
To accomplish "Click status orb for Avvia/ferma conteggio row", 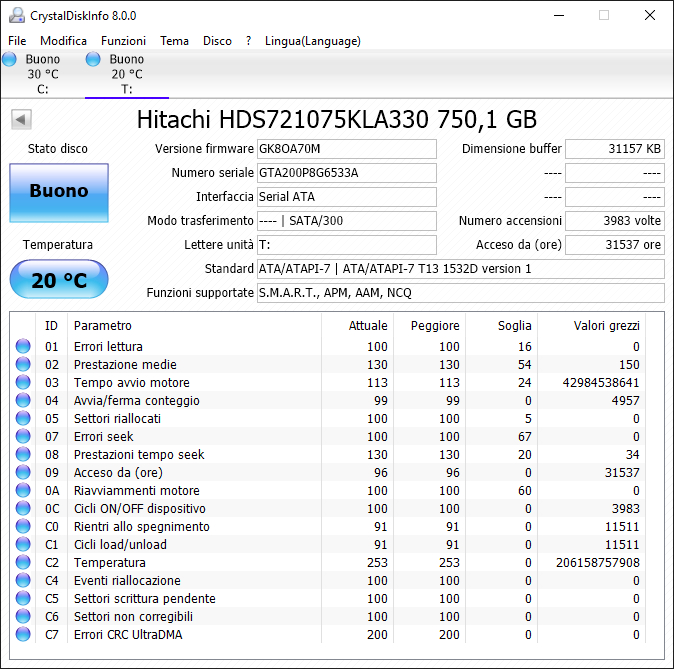I will tap(23, 400).
